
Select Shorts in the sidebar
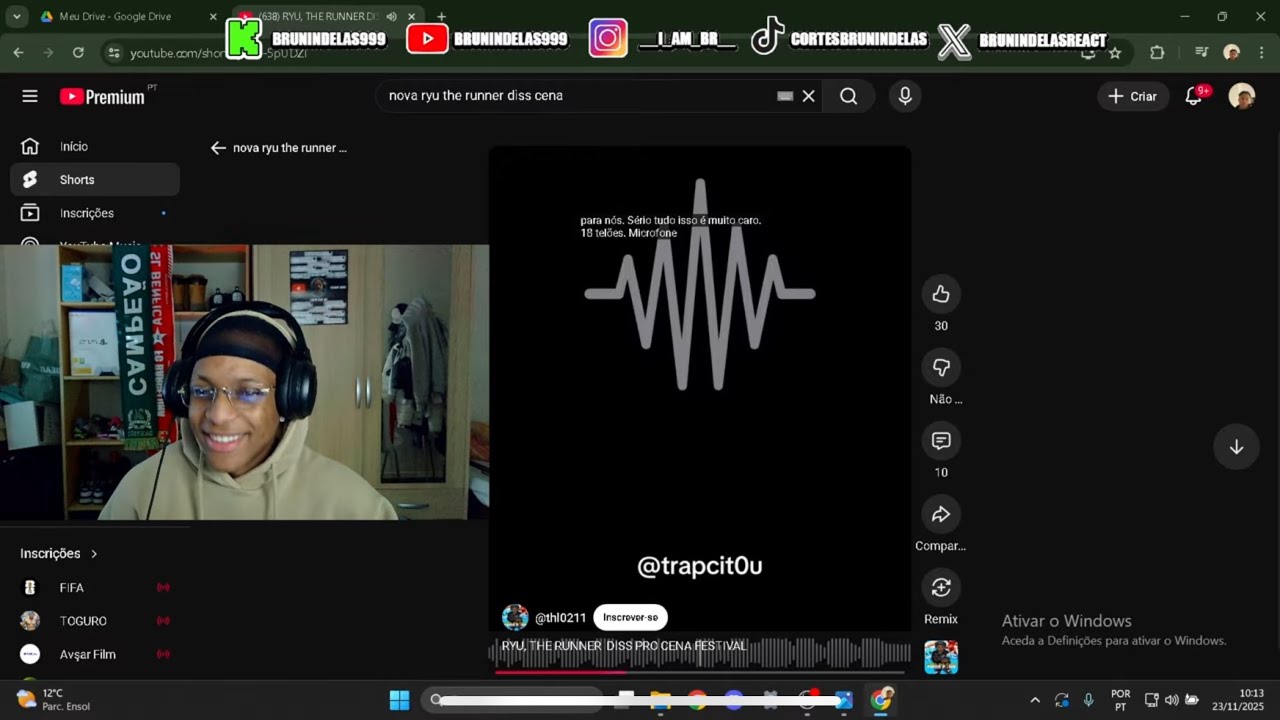tap(95, 180)
